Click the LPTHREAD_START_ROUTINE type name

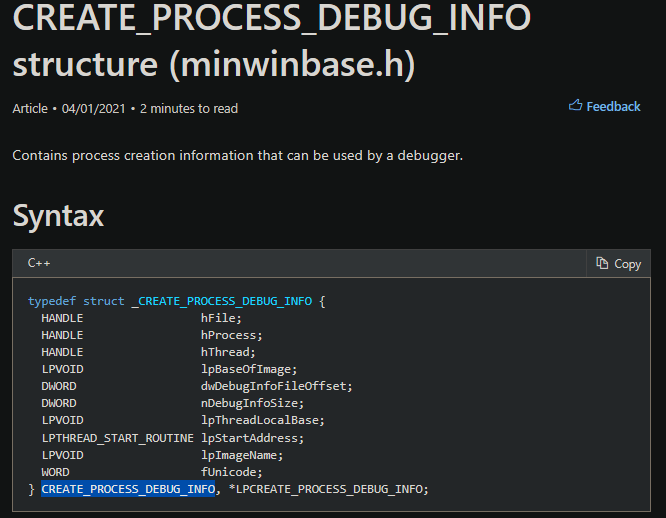click(117, 437)
